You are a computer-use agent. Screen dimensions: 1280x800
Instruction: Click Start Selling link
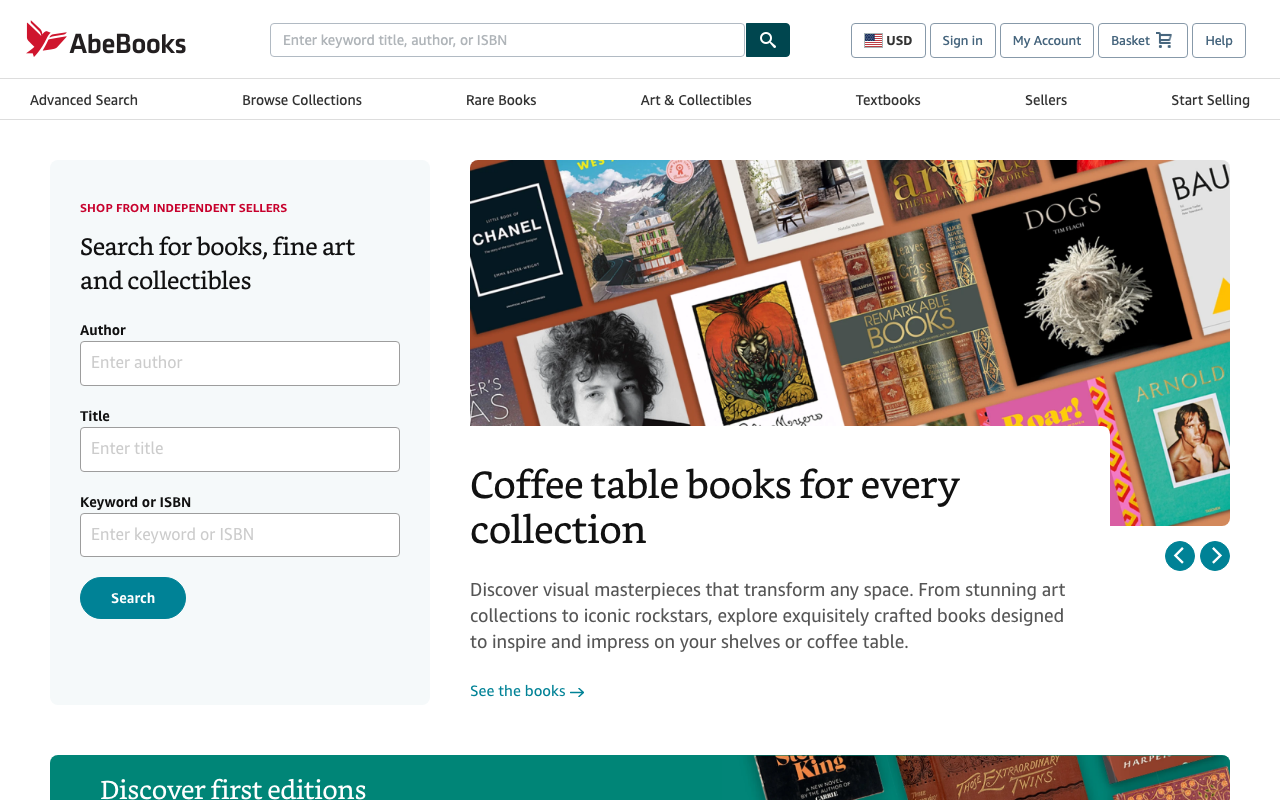click(1210, 100)
